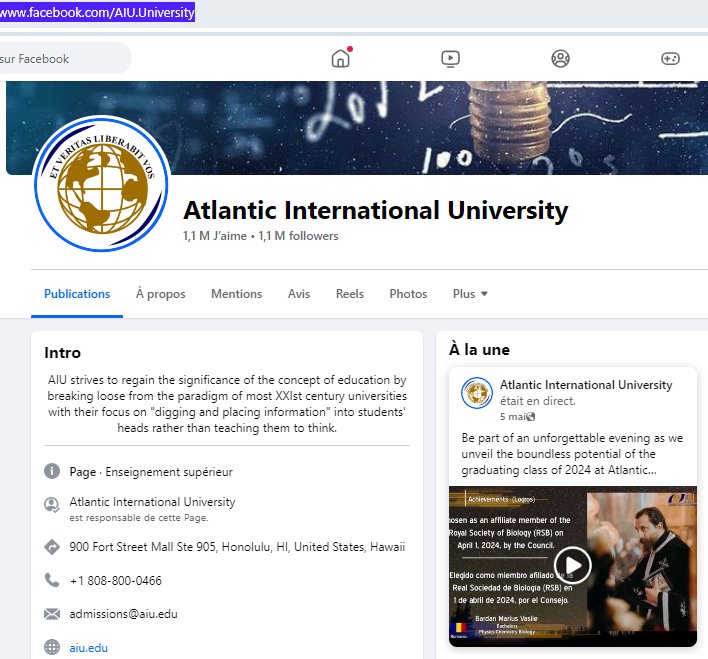Open the Avis tab
This screenshot has width=708, height=659.
point(299,294)
